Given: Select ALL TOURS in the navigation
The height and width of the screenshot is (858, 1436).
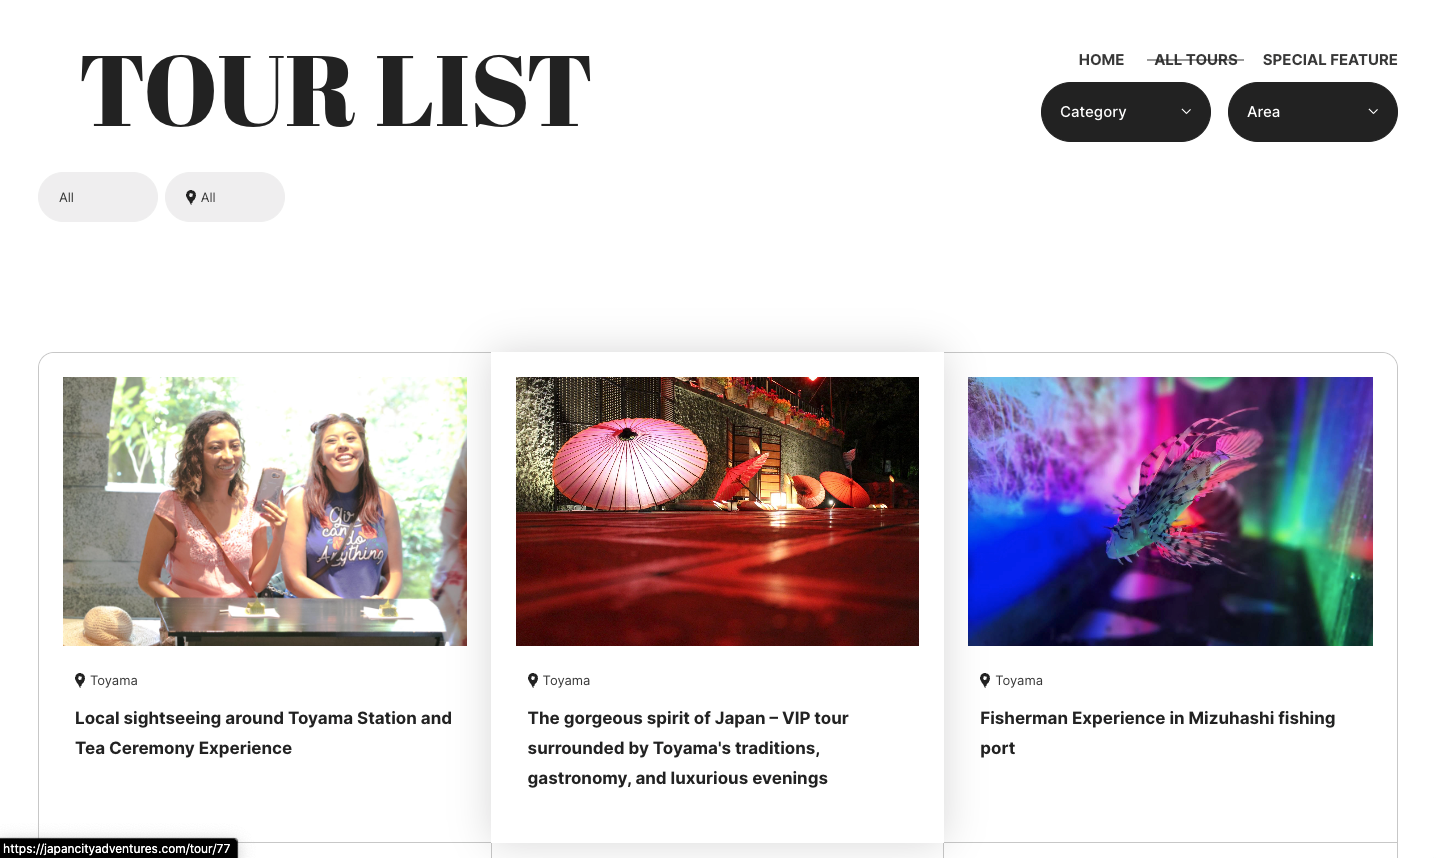Looking at the screenshot, I should tap(1196, 60).
